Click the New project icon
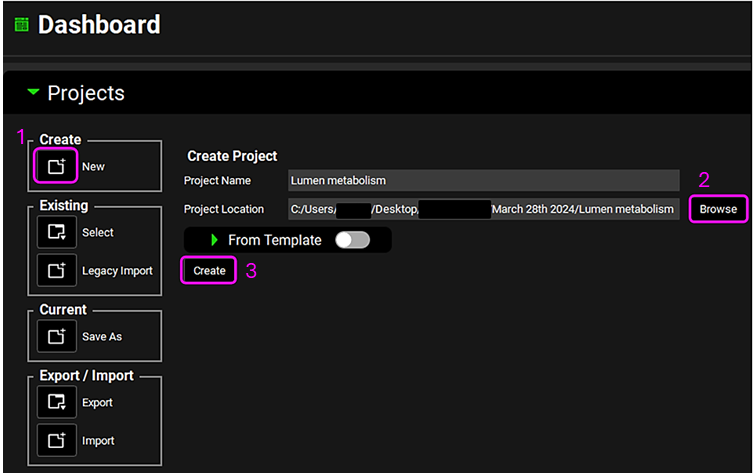753x473 pixels. click(56, 166)
